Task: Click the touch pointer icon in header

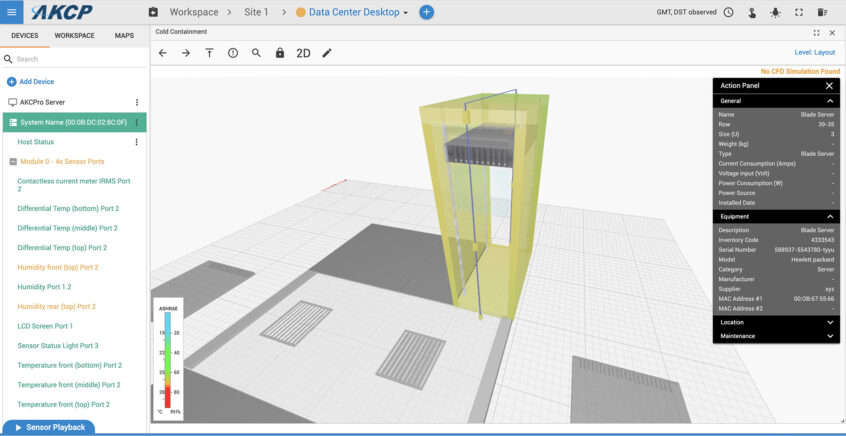Action: [752, 12]
